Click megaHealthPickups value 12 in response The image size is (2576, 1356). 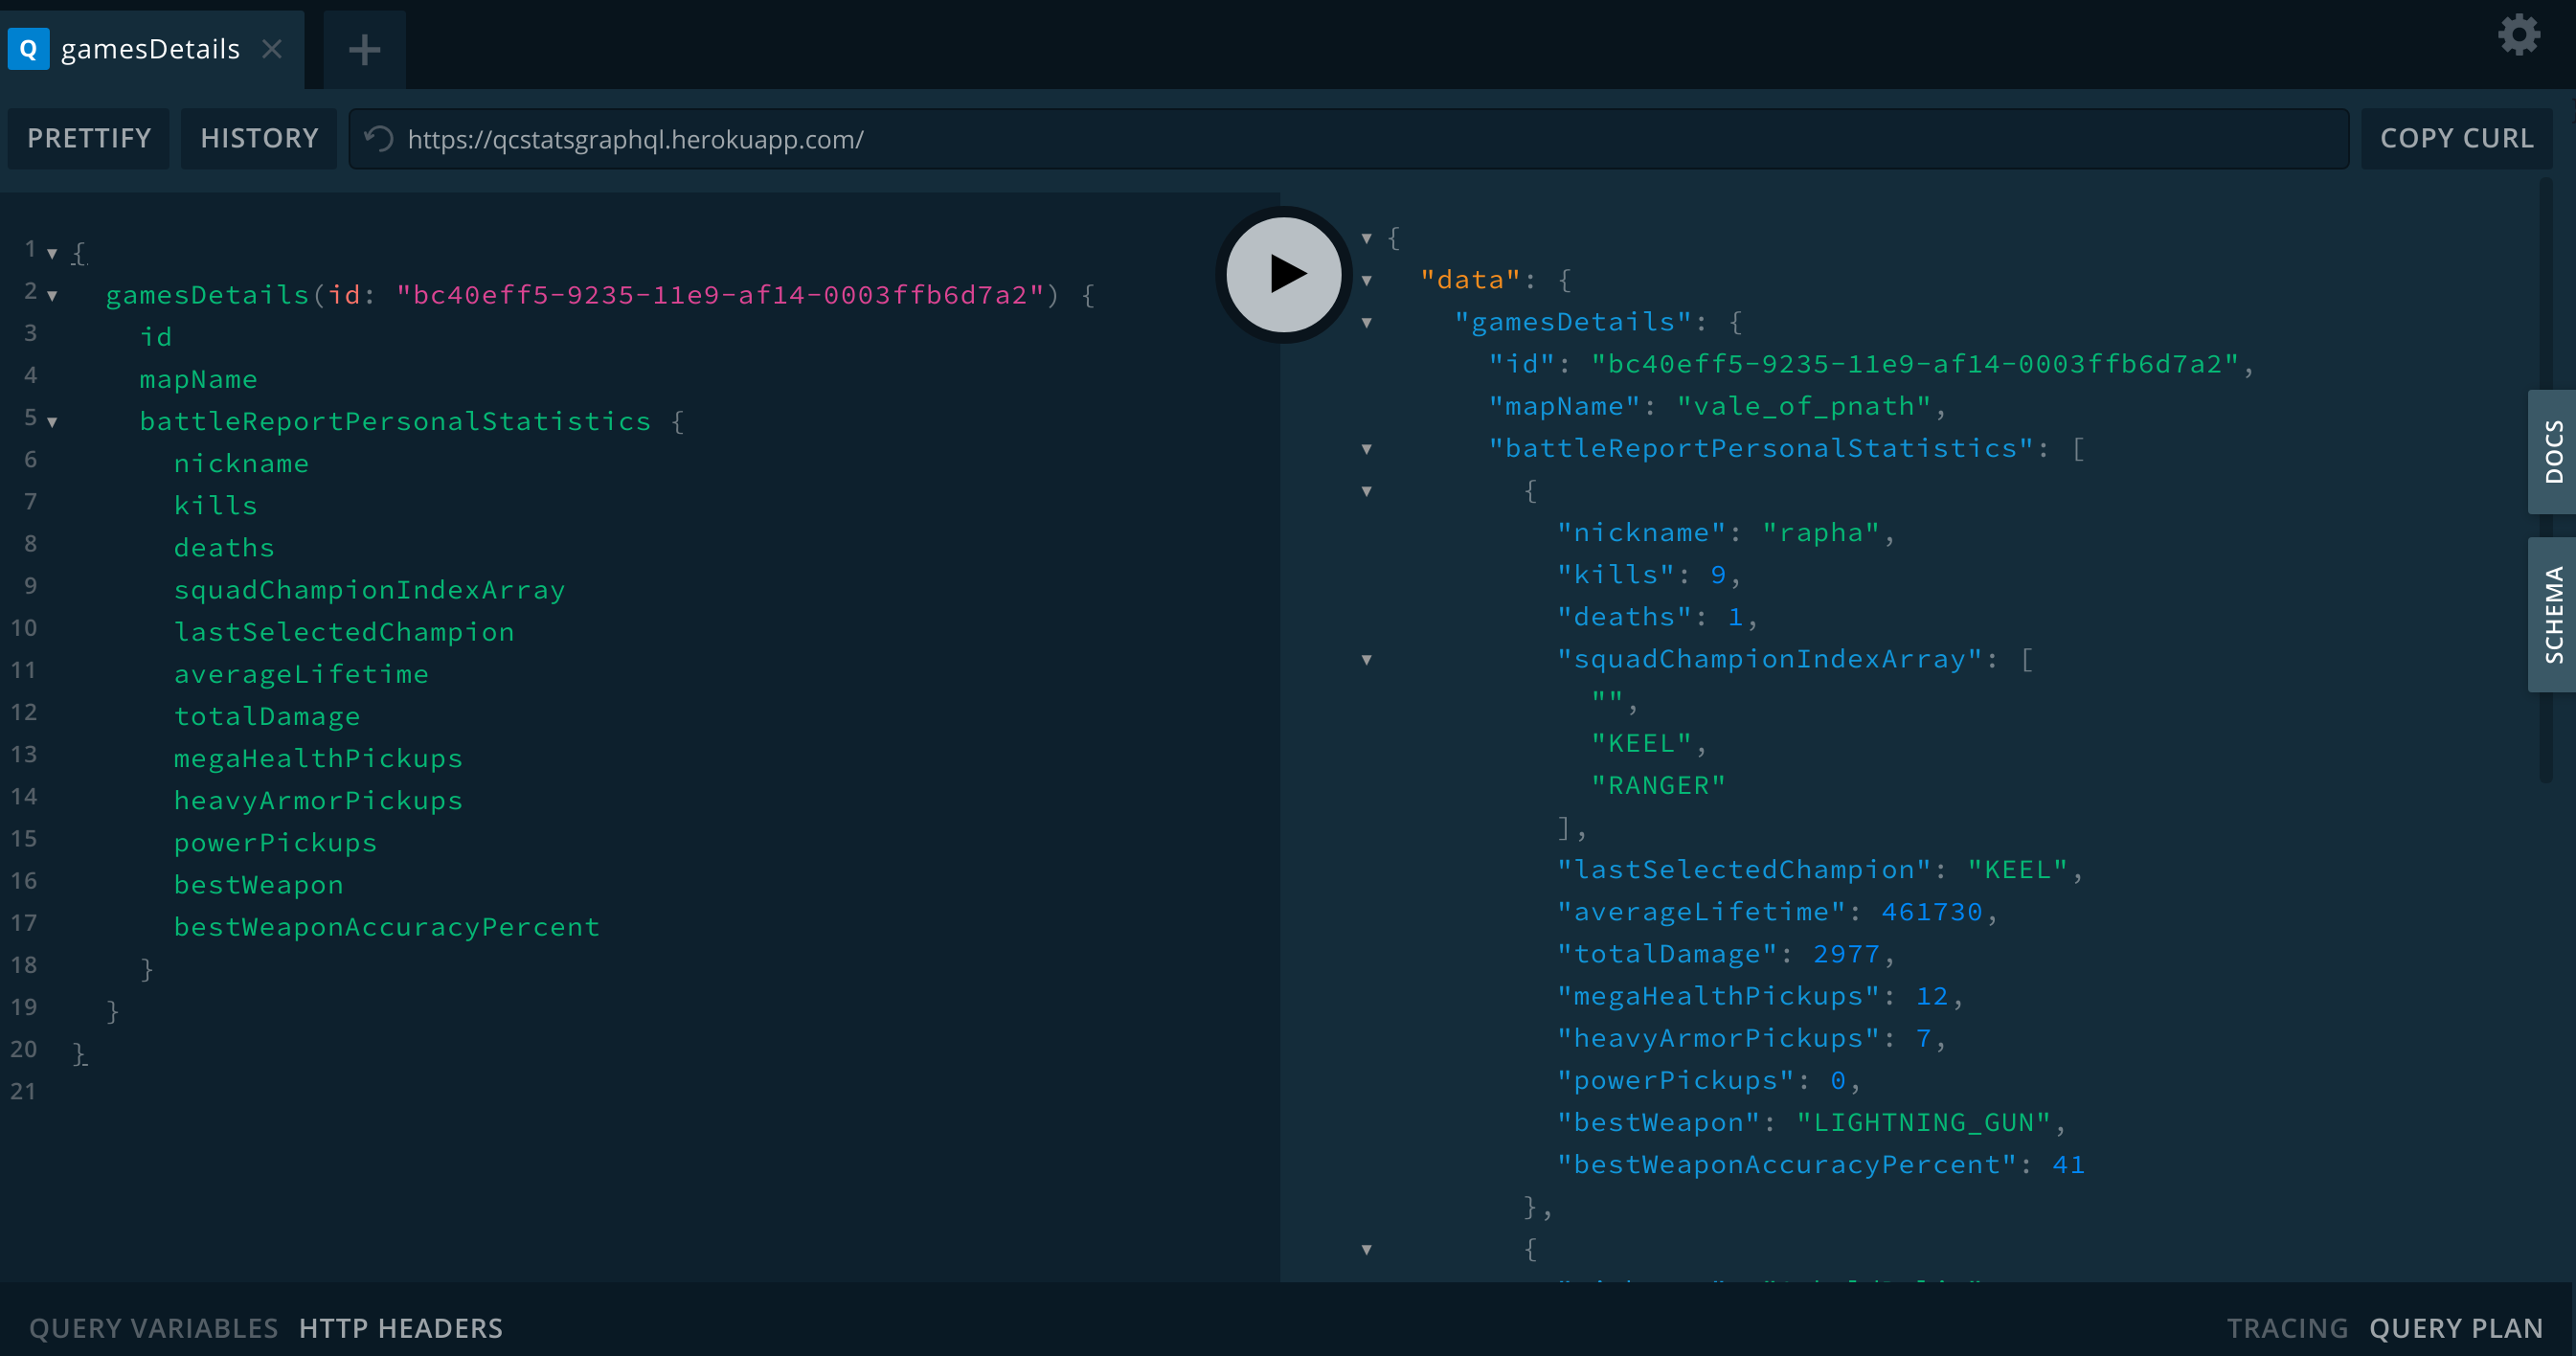pyautogui.click(x=1932, y=996)
